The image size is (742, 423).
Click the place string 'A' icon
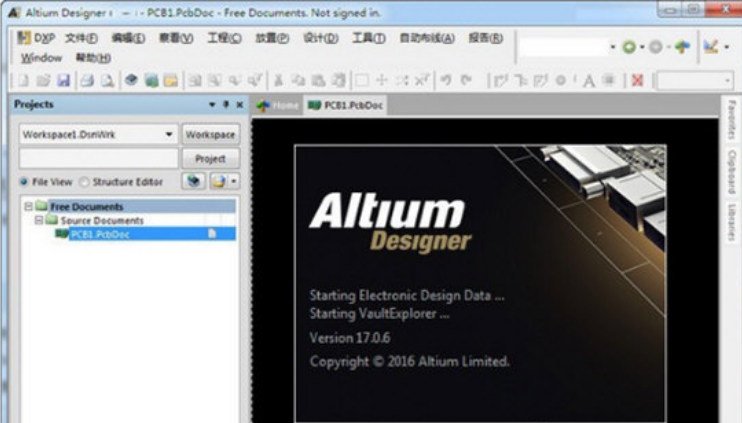(589, 81)
